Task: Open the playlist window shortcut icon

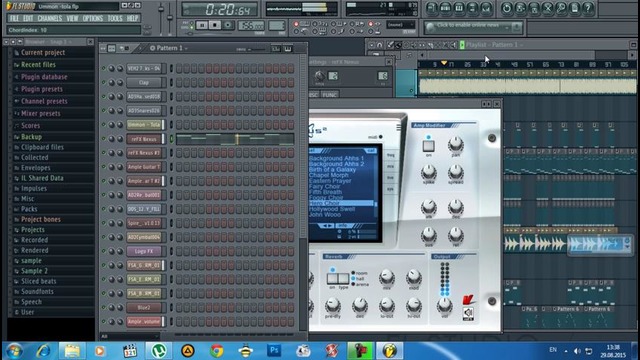Action: coord(432,8)
